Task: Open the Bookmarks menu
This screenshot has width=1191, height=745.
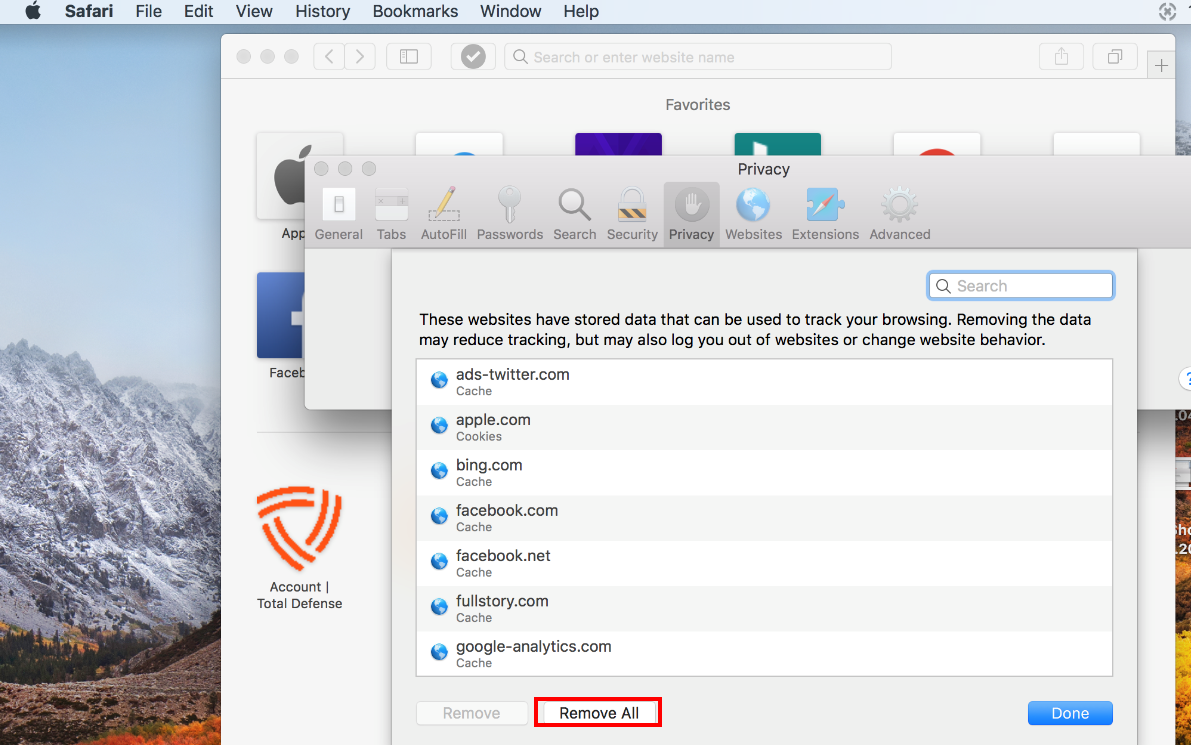Action: pos(415,11)
